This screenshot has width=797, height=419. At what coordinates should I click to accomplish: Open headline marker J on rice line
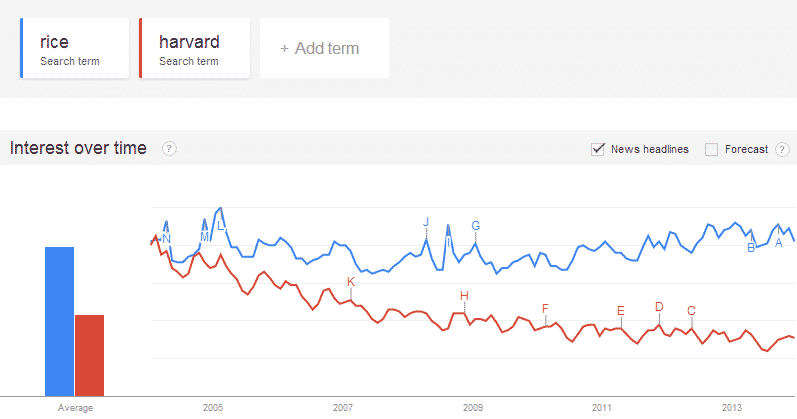[x=426, y=222]
